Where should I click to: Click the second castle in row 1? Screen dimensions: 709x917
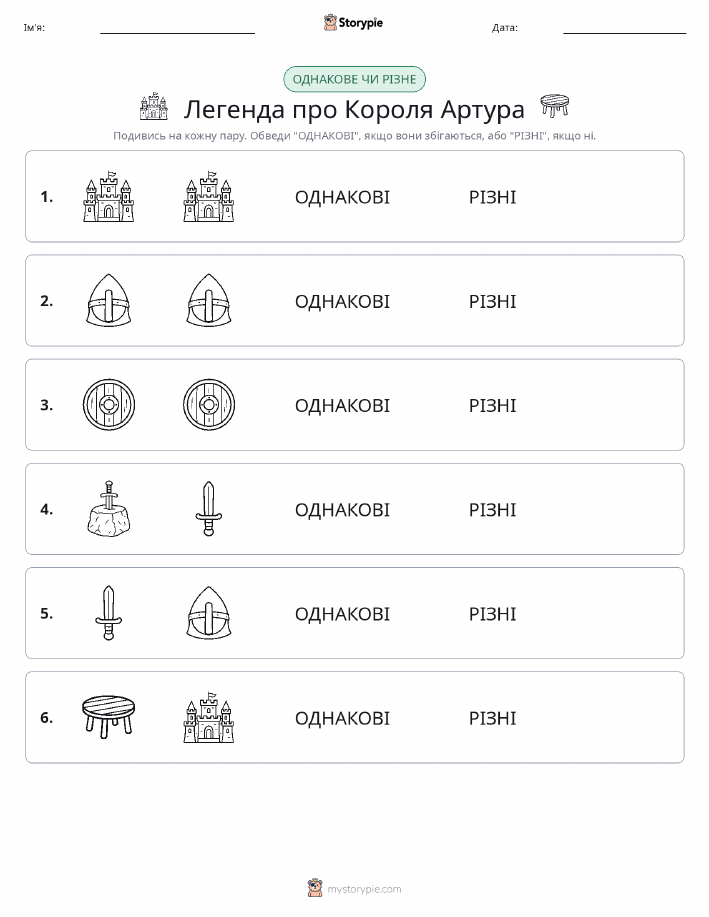[x=209, y=196]
